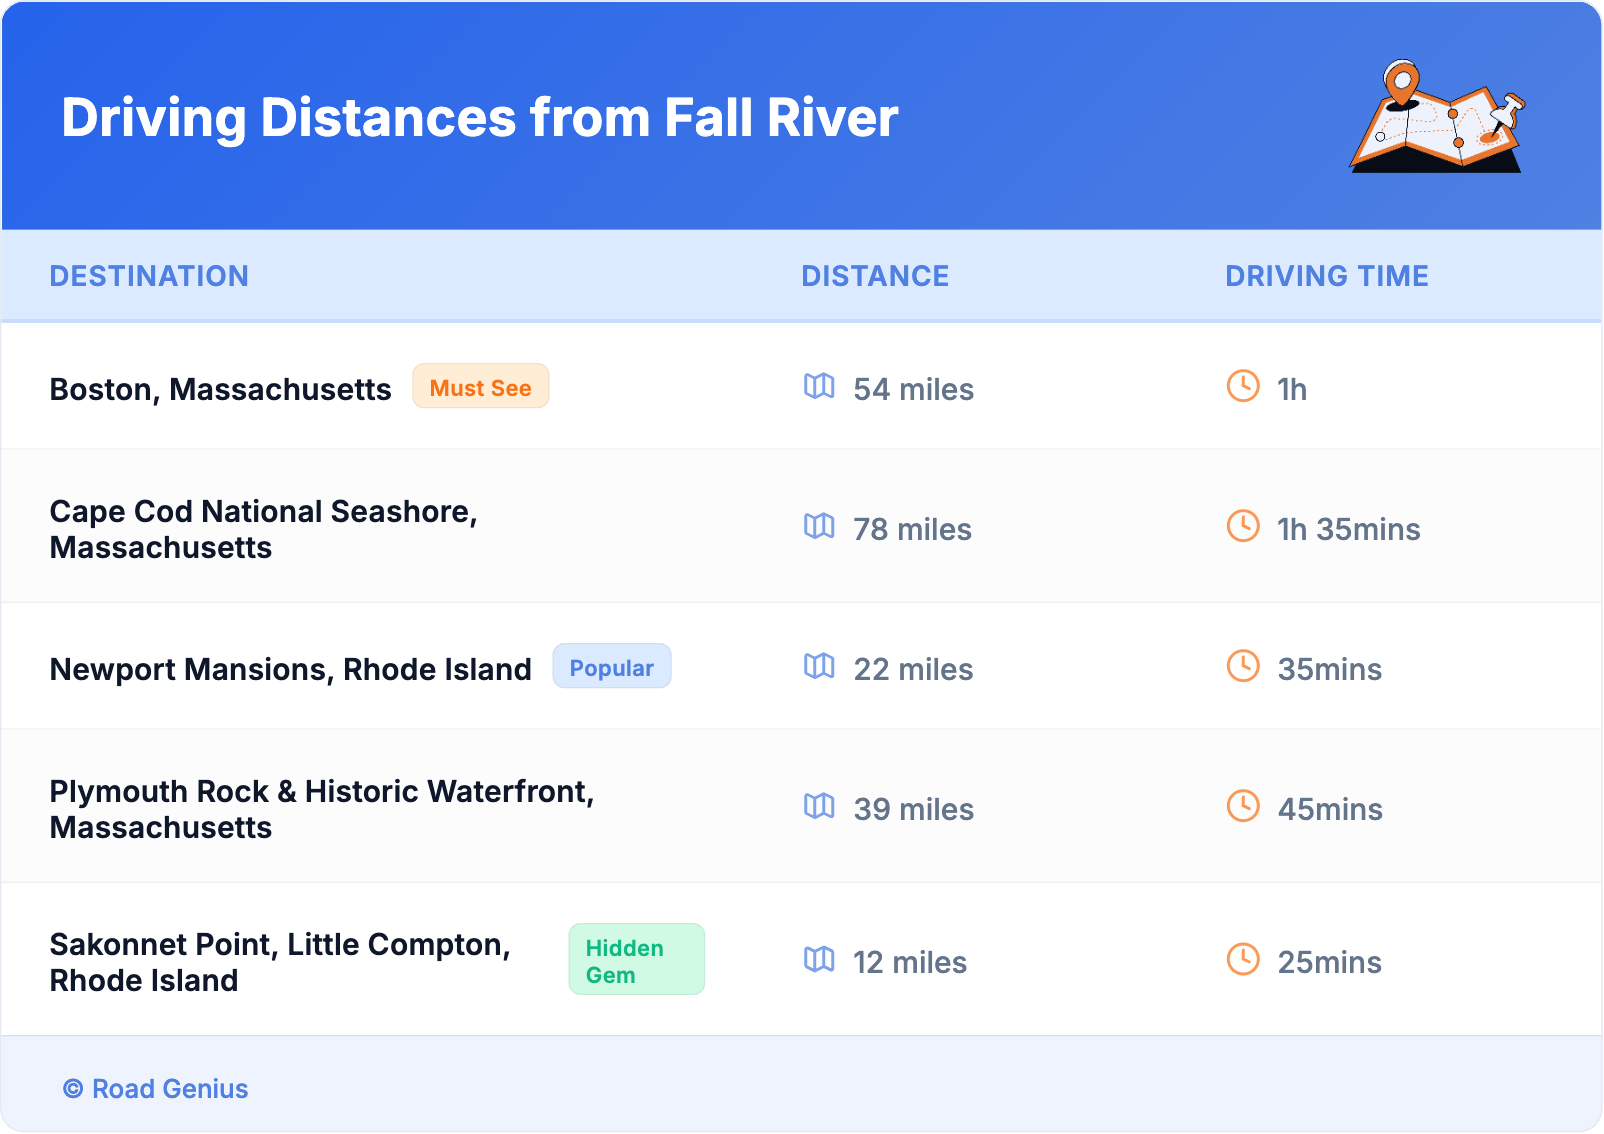Click the map illustration in the header
This screenshot has height=1134, width=1604.
pos(1438,118)
